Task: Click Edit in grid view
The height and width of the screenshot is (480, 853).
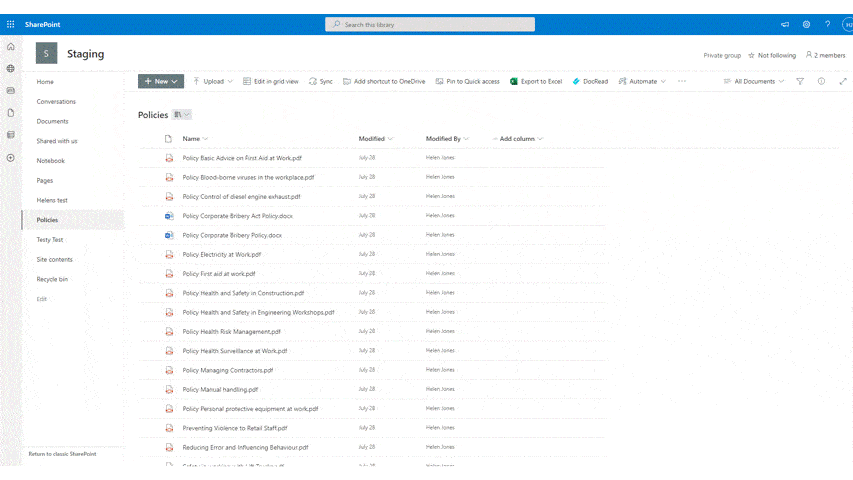Action: pyautogui.click(x=271, y=82)
